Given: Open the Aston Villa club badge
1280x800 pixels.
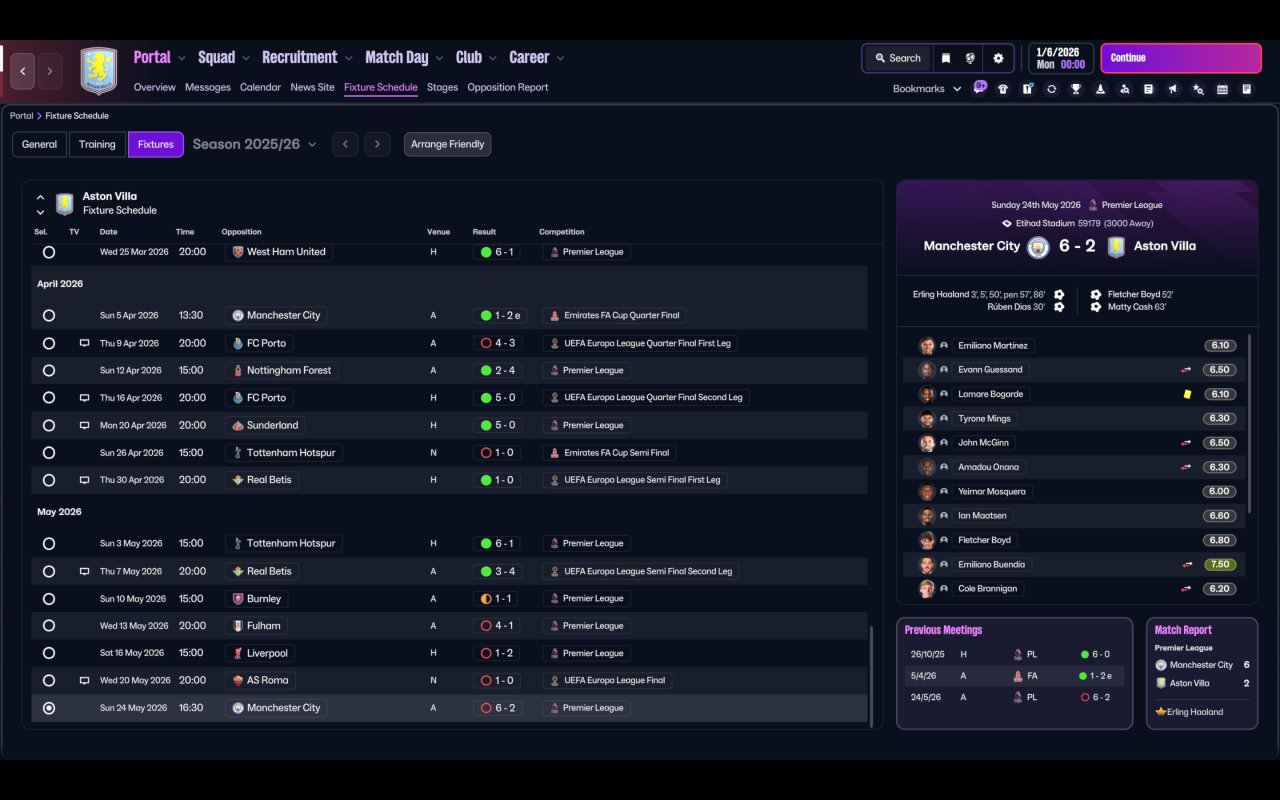Looking at the screenshot, I should 98,71.
